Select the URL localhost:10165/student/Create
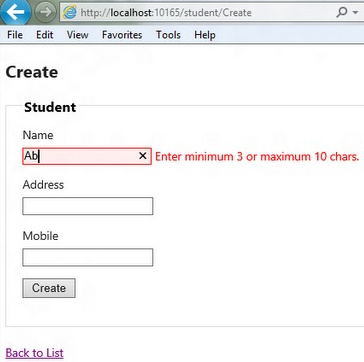Image resolution: width=364 pixels, height=362 pixels. [166, 13]
